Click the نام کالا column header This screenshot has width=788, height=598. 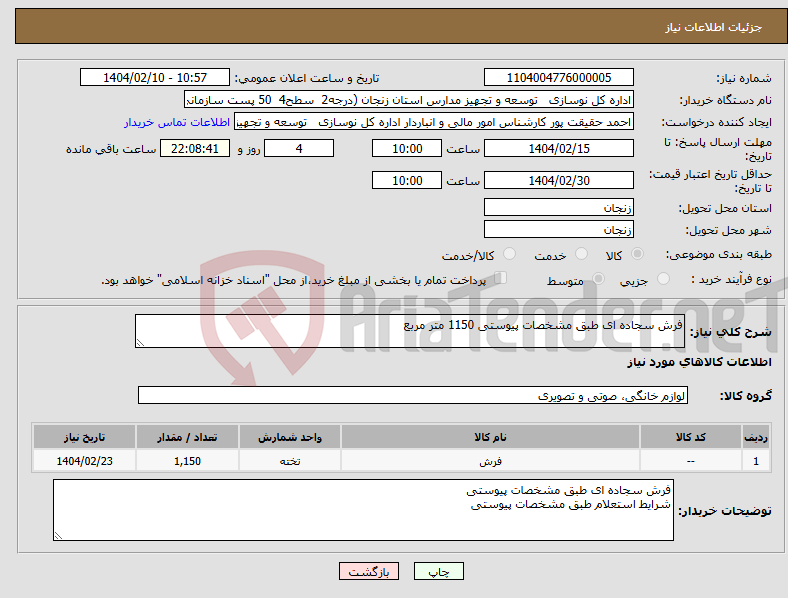490,437
